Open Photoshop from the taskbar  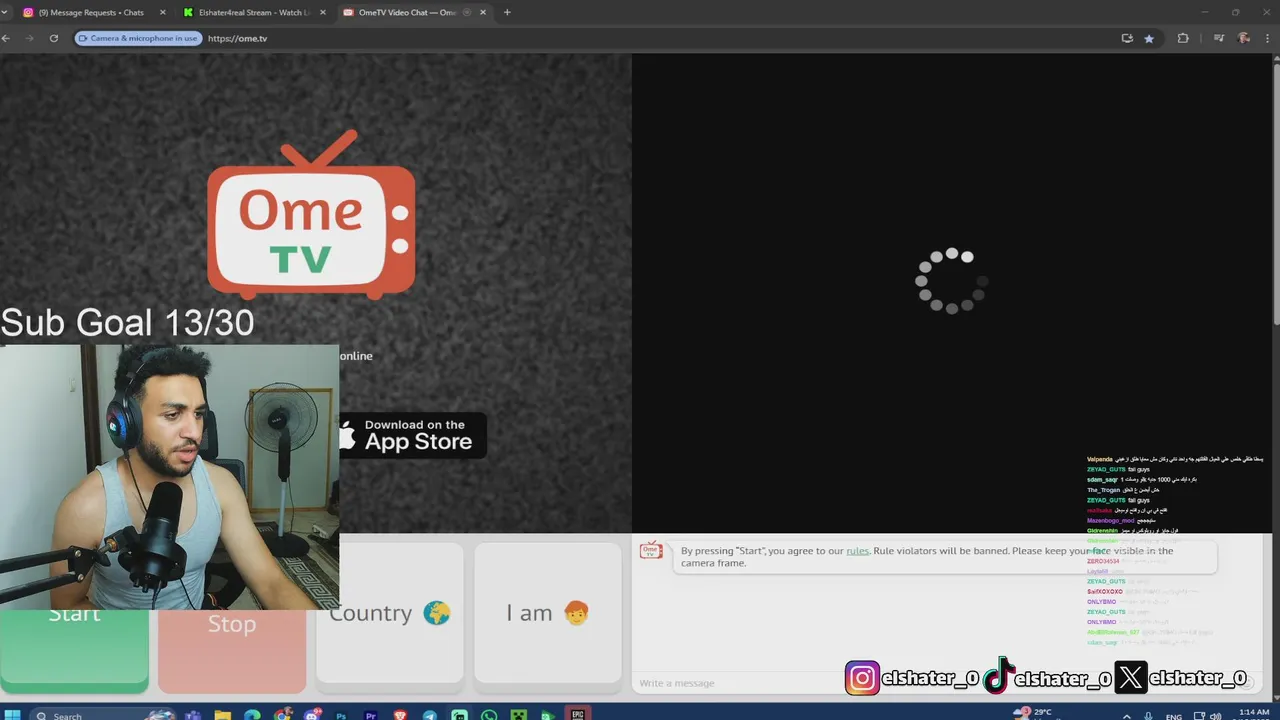pos(341,715)
